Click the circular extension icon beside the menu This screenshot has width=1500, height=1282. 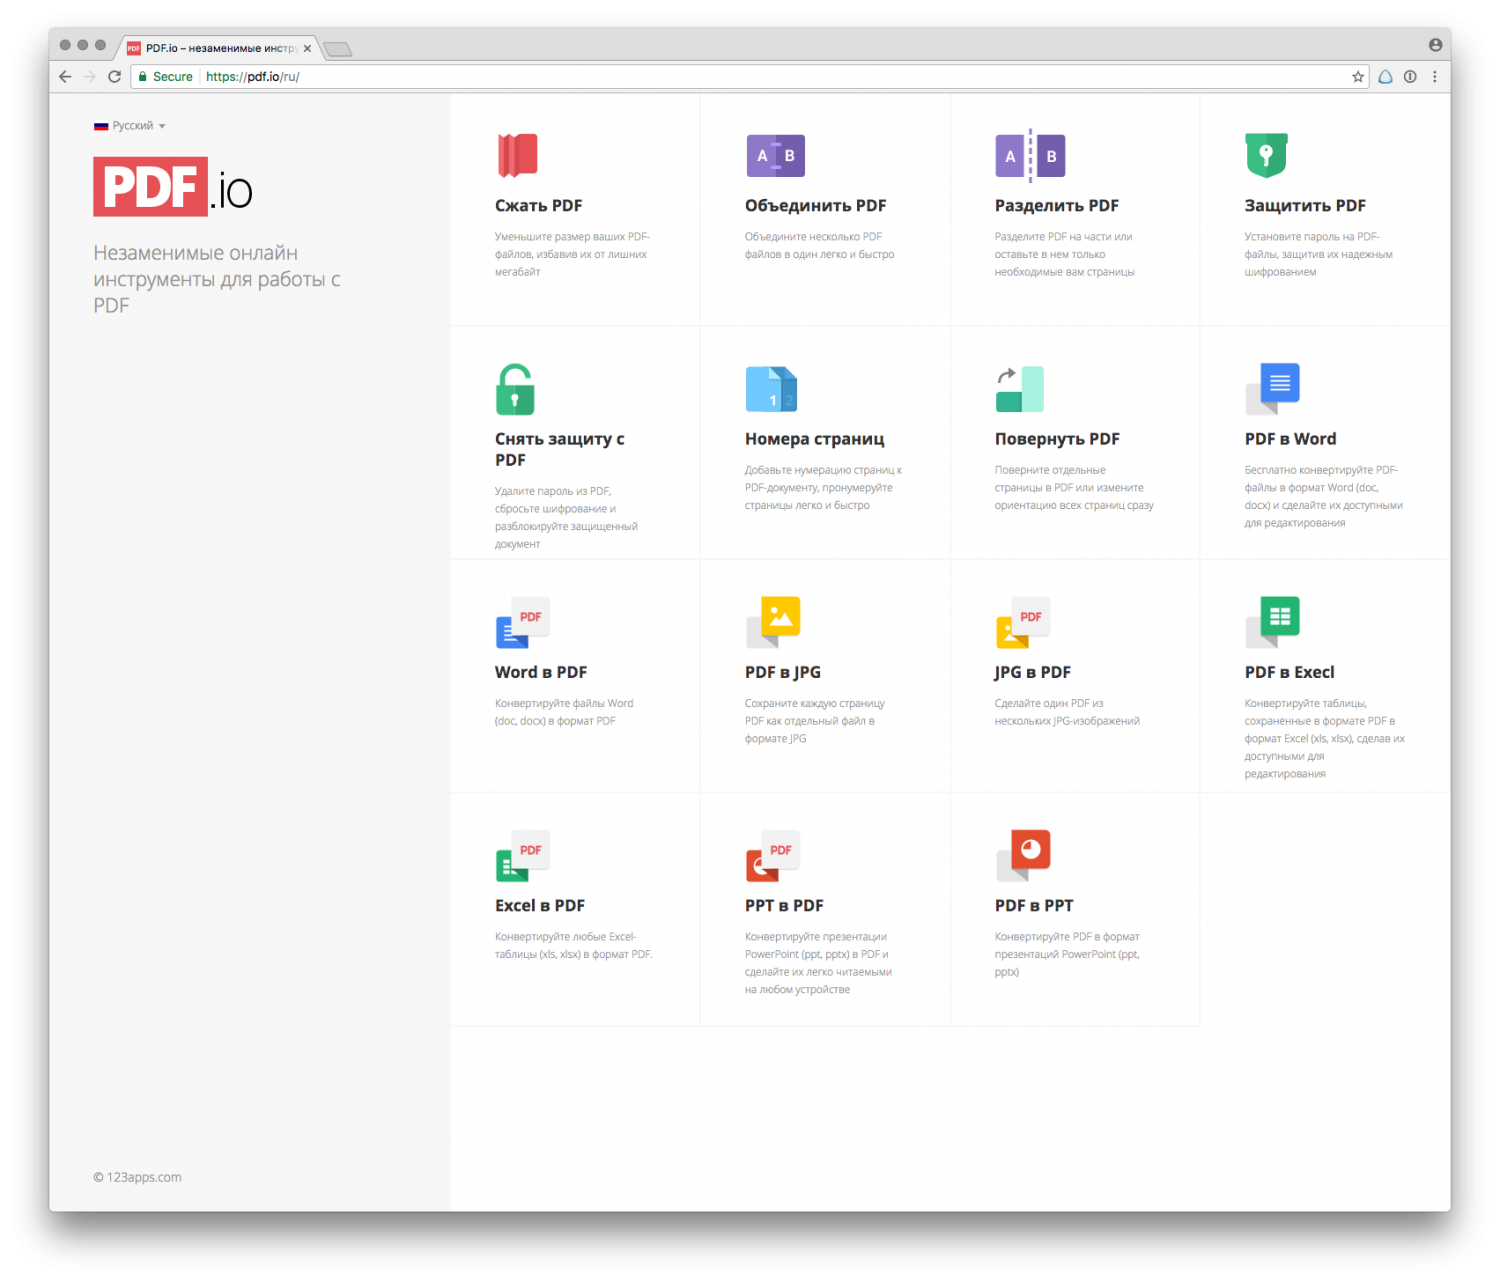click(1410, 77)
